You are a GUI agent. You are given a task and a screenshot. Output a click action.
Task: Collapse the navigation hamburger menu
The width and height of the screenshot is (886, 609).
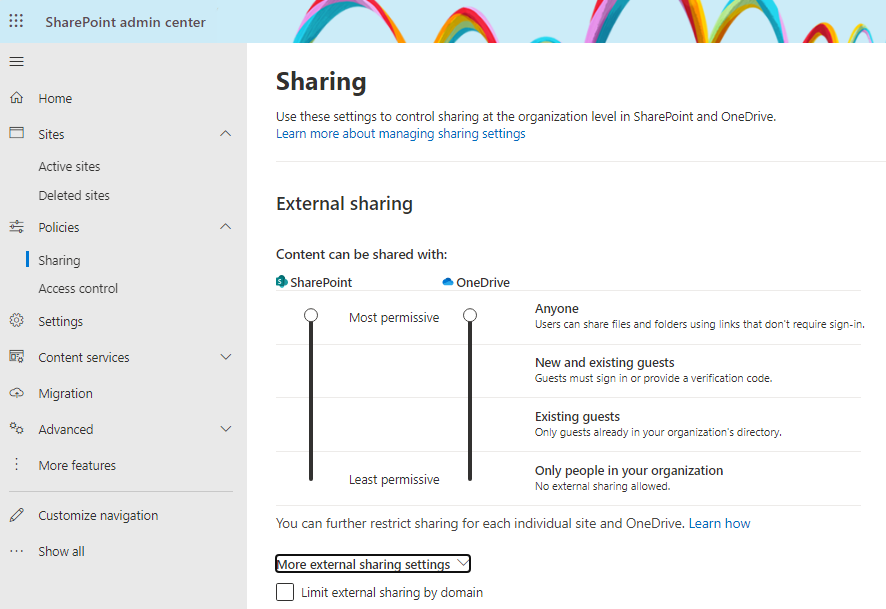tap(16, 62)
